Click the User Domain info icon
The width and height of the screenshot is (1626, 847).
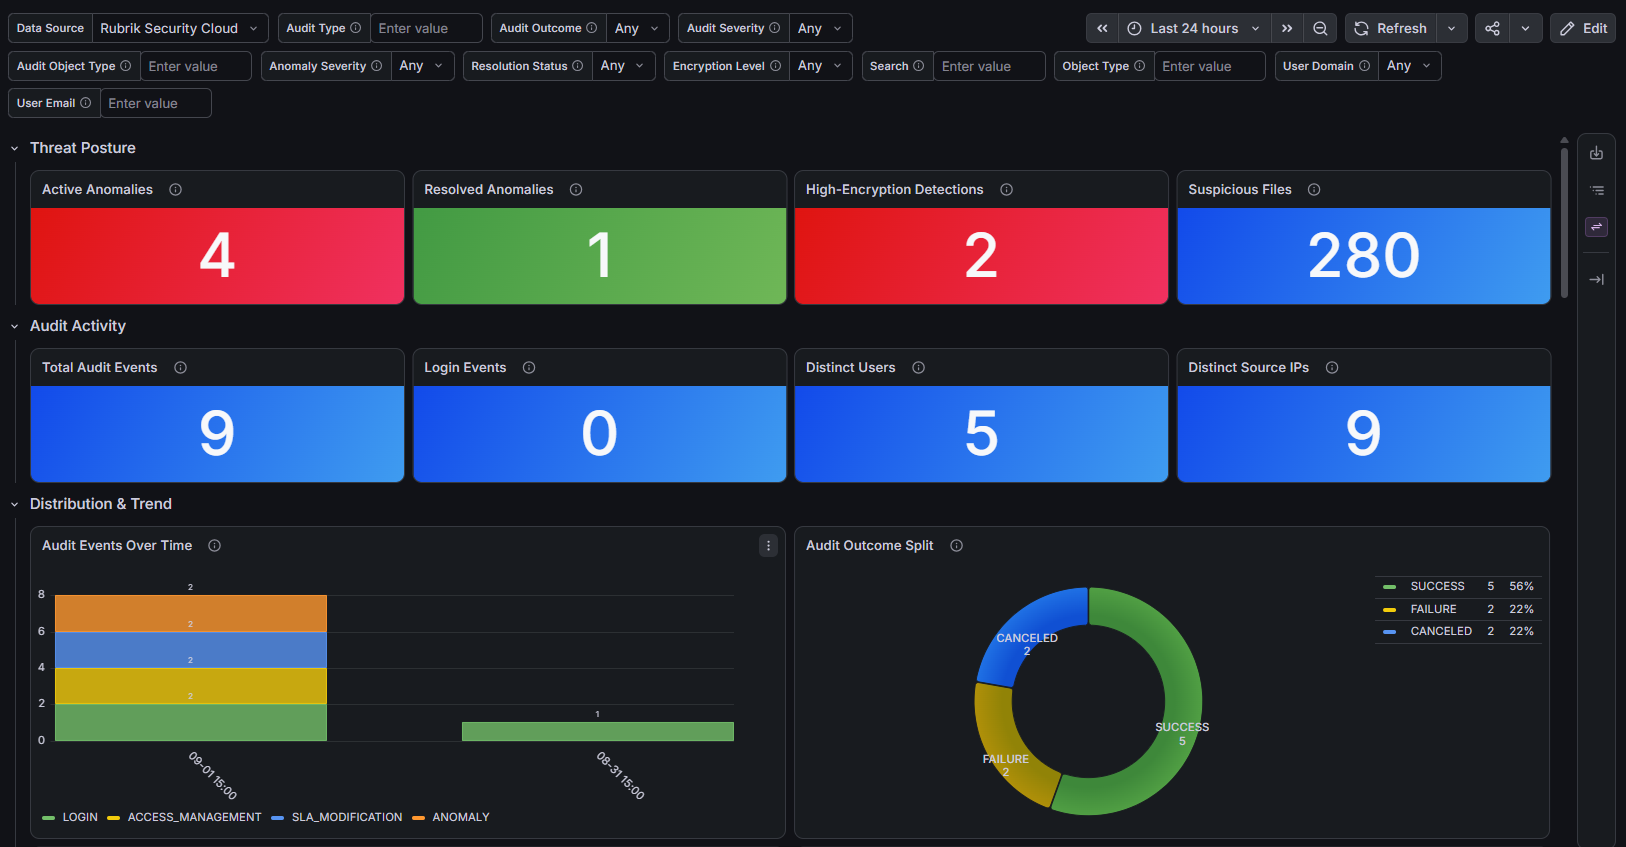[1364, 66]
